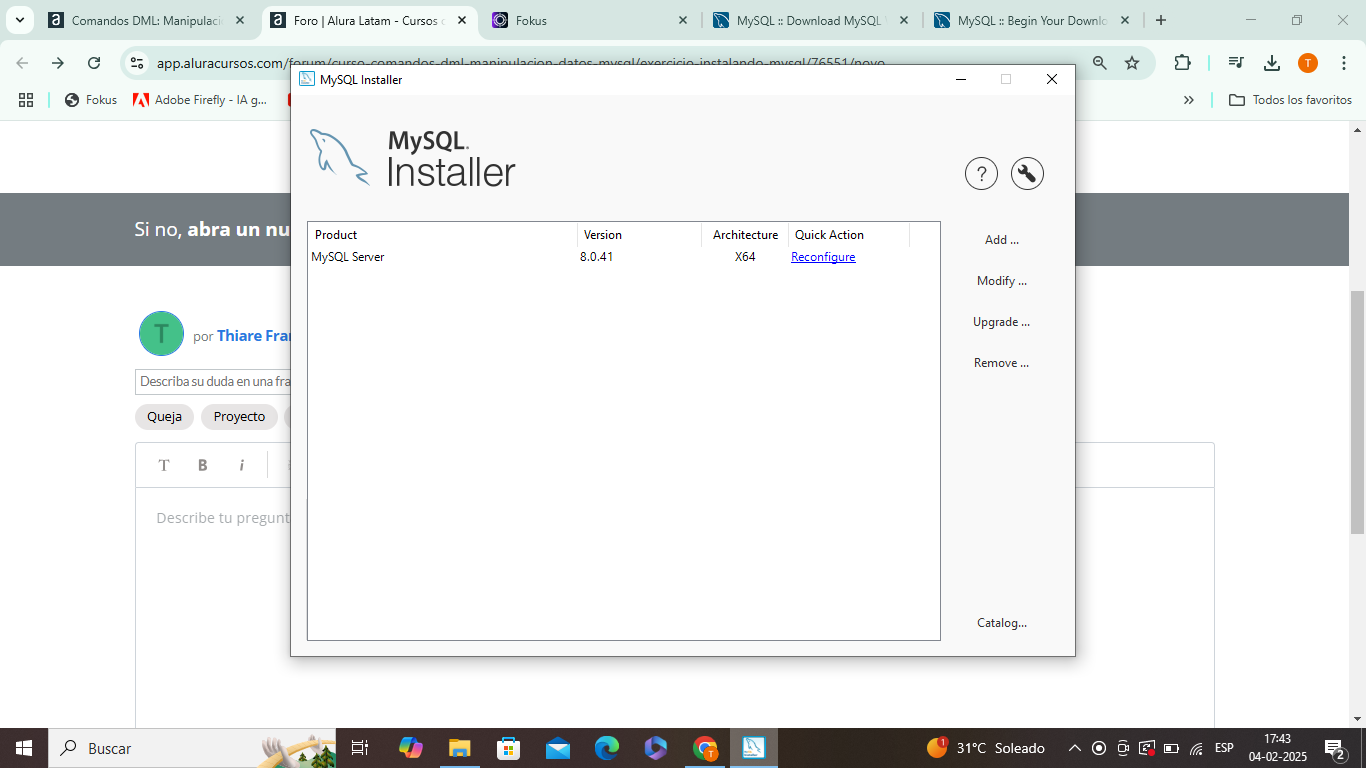
Task: Click the 8.0.41 version cell
Action: (x=596, y=257)
